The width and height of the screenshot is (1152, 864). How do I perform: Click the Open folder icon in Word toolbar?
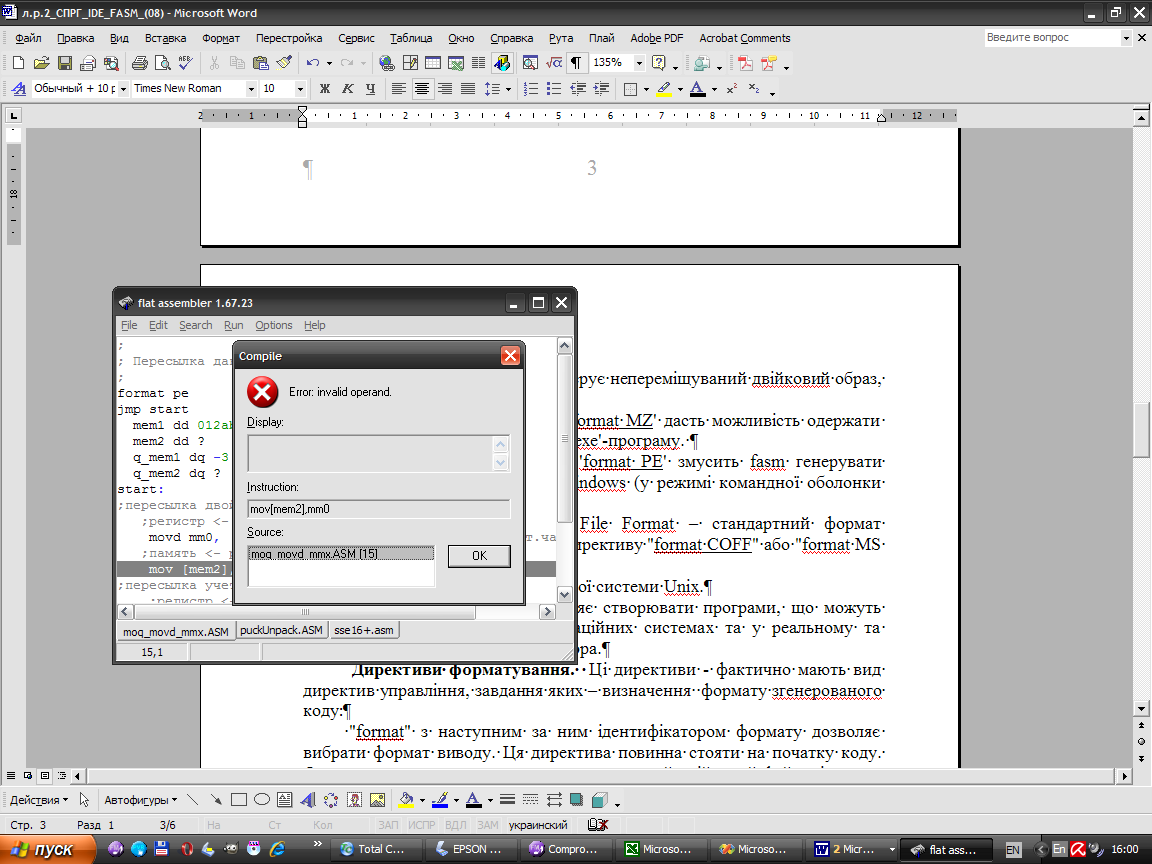click(x=41, y=63)
